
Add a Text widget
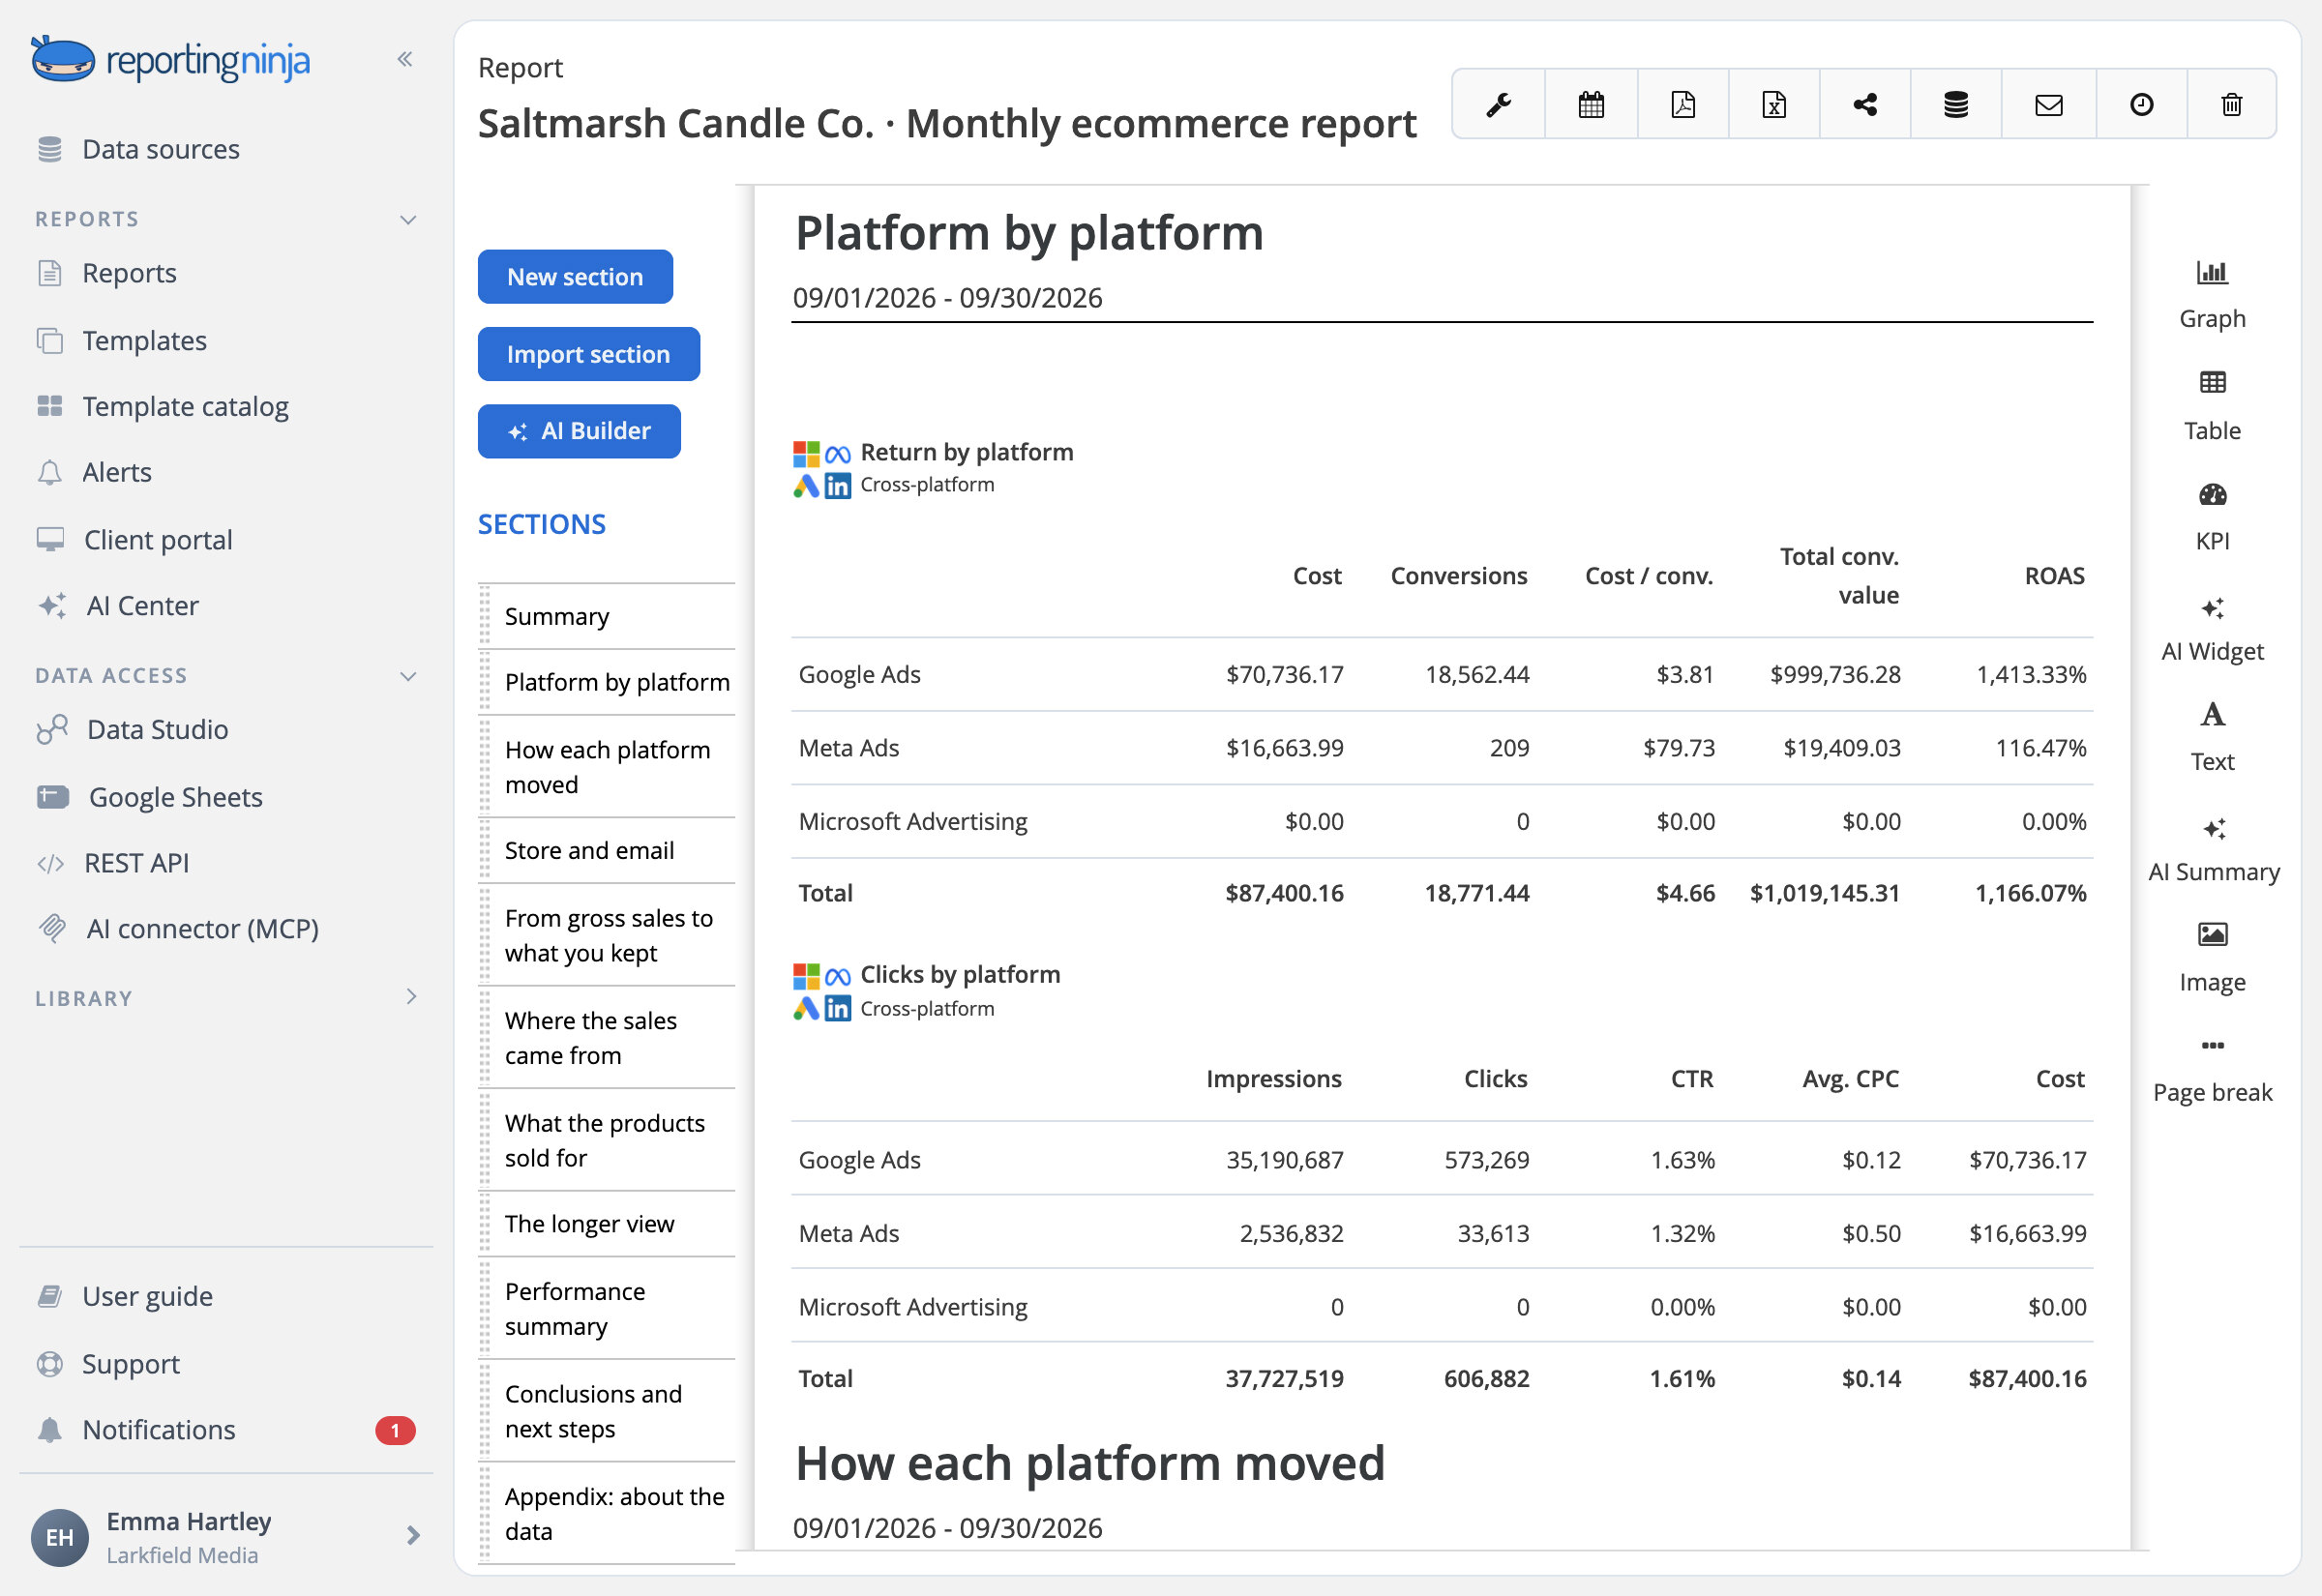(x=2212, y=738)
